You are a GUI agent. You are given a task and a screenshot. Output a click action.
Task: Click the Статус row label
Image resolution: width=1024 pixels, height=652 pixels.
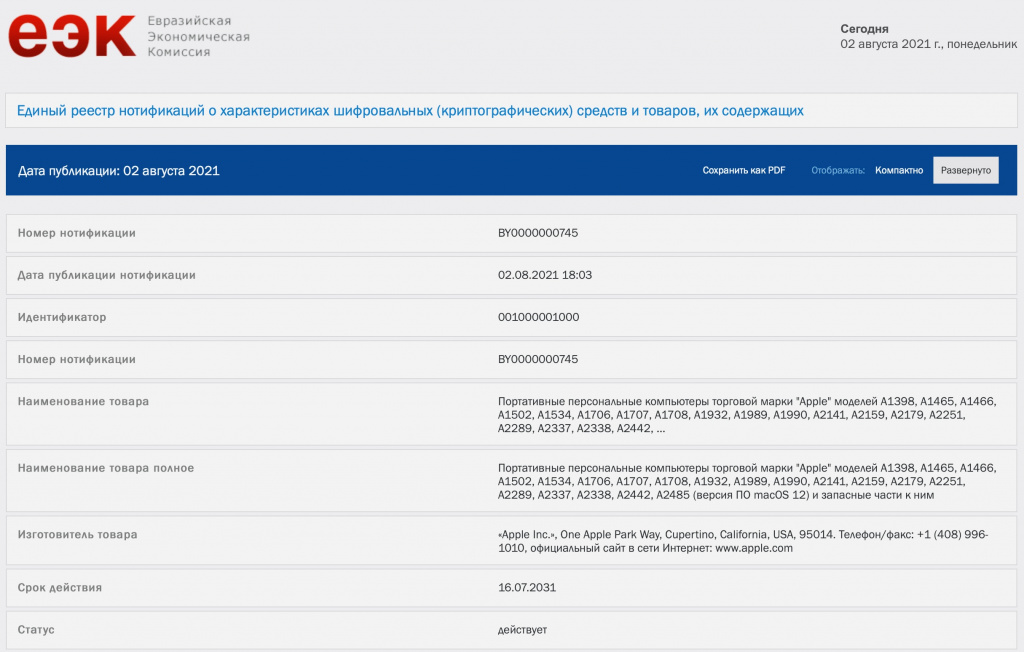tap(36, 630)
